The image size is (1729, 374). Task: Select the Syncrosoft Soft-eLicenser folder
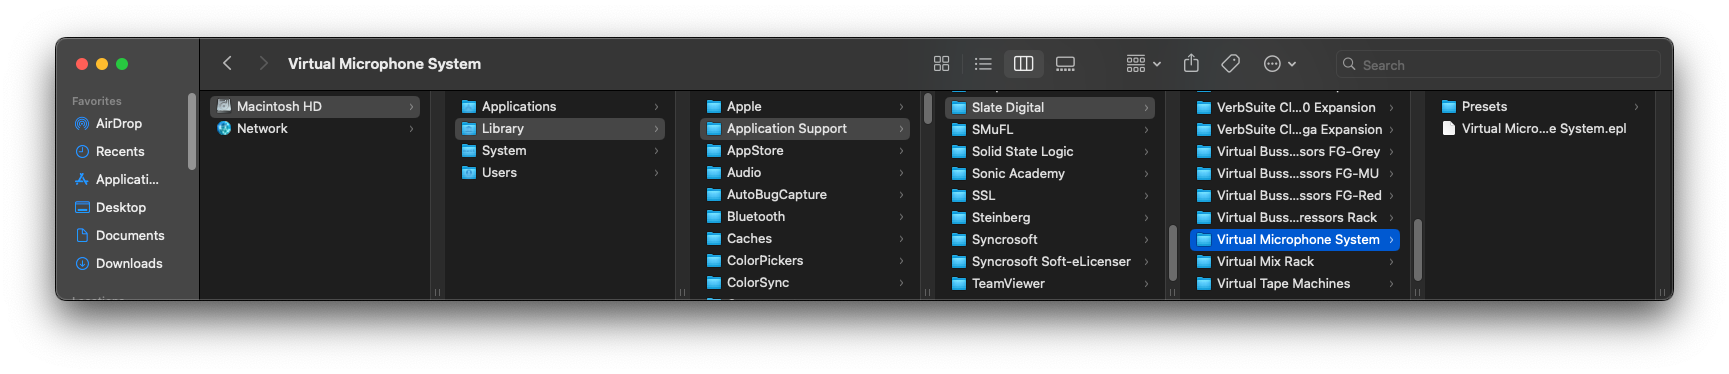click(x=1050, y=261)
